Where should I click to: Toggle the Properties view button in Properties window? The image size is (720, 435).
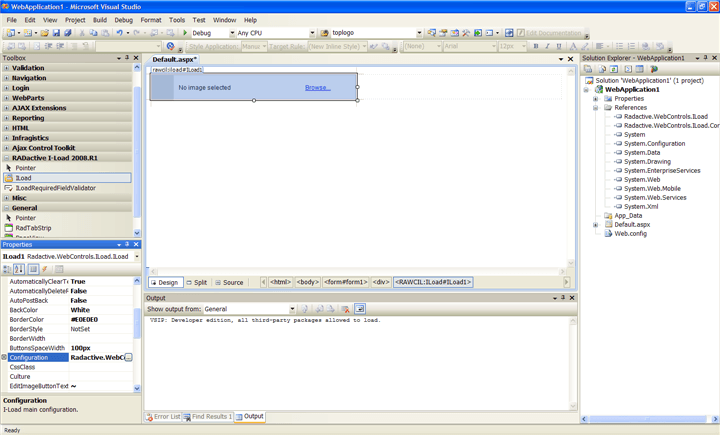33,269
